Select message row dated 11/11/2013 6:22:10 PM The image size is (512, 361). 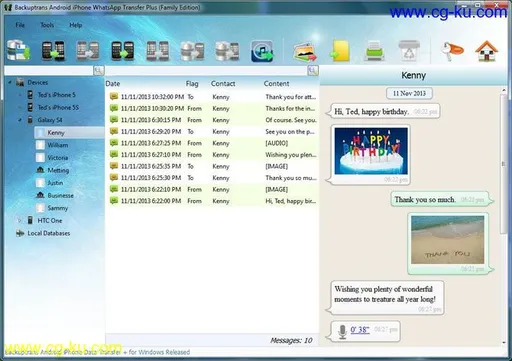click(x=212, y=189)
